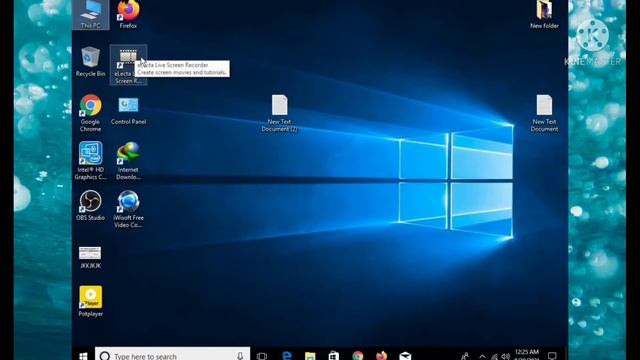Image resolution: width=640 pixels, height=360 pixels.
Task: Open Task View from the taskbar
Action: point(262,356)
